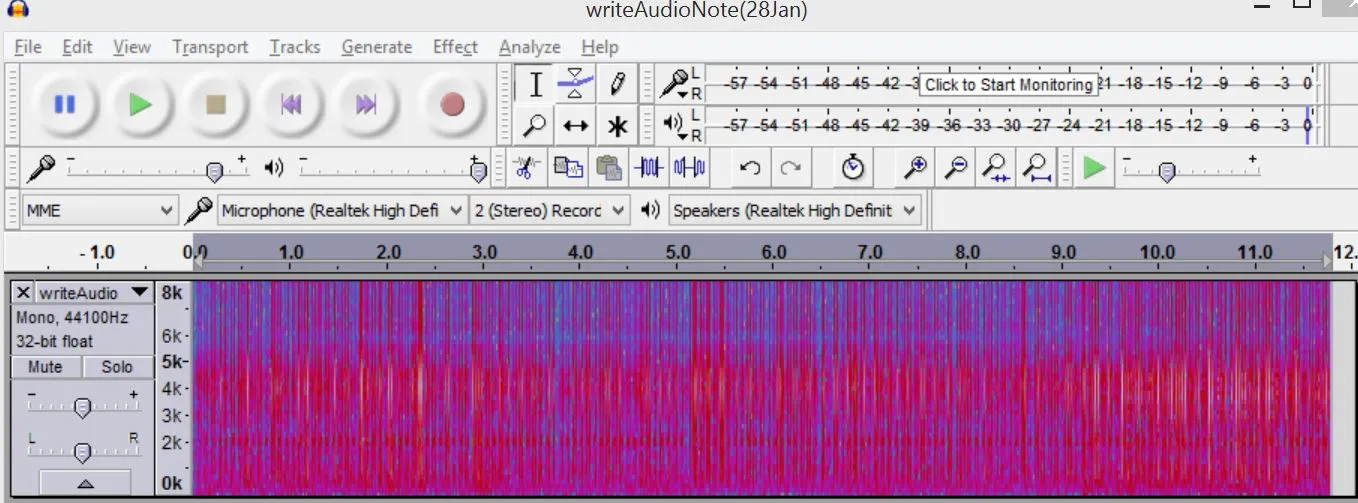
Task: Close the writeAudio track with X
Action: 23,293
